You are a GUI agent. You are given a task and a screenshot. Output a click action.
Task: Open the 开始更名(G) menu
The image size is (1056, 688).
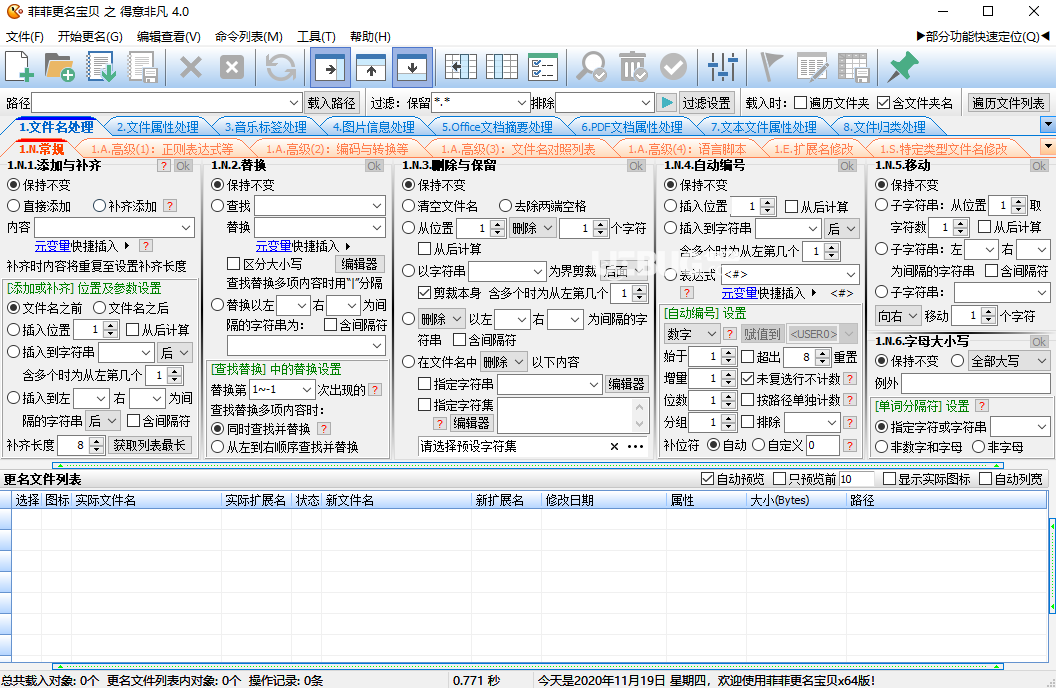point(90,36)
